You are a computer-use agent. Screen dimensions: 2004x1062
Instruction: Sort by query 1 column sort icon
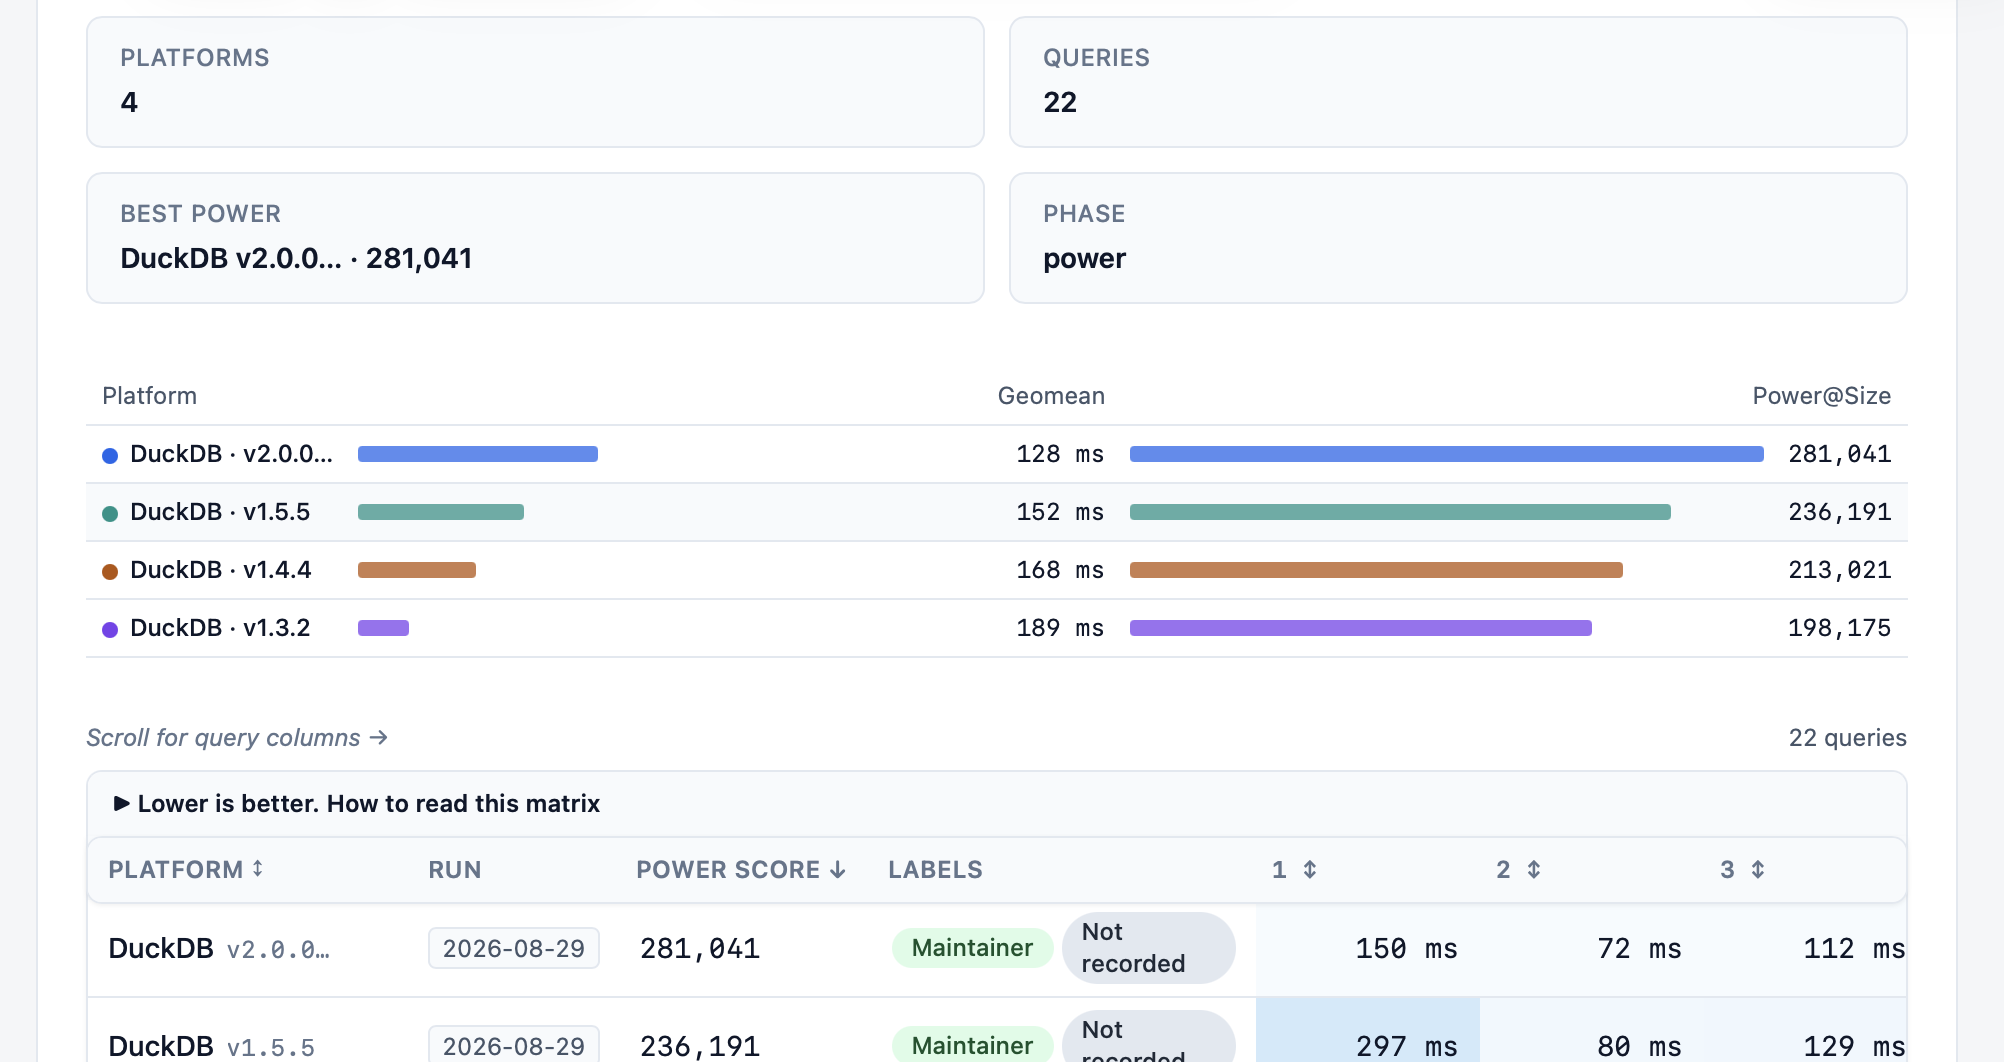(1310, 869)
